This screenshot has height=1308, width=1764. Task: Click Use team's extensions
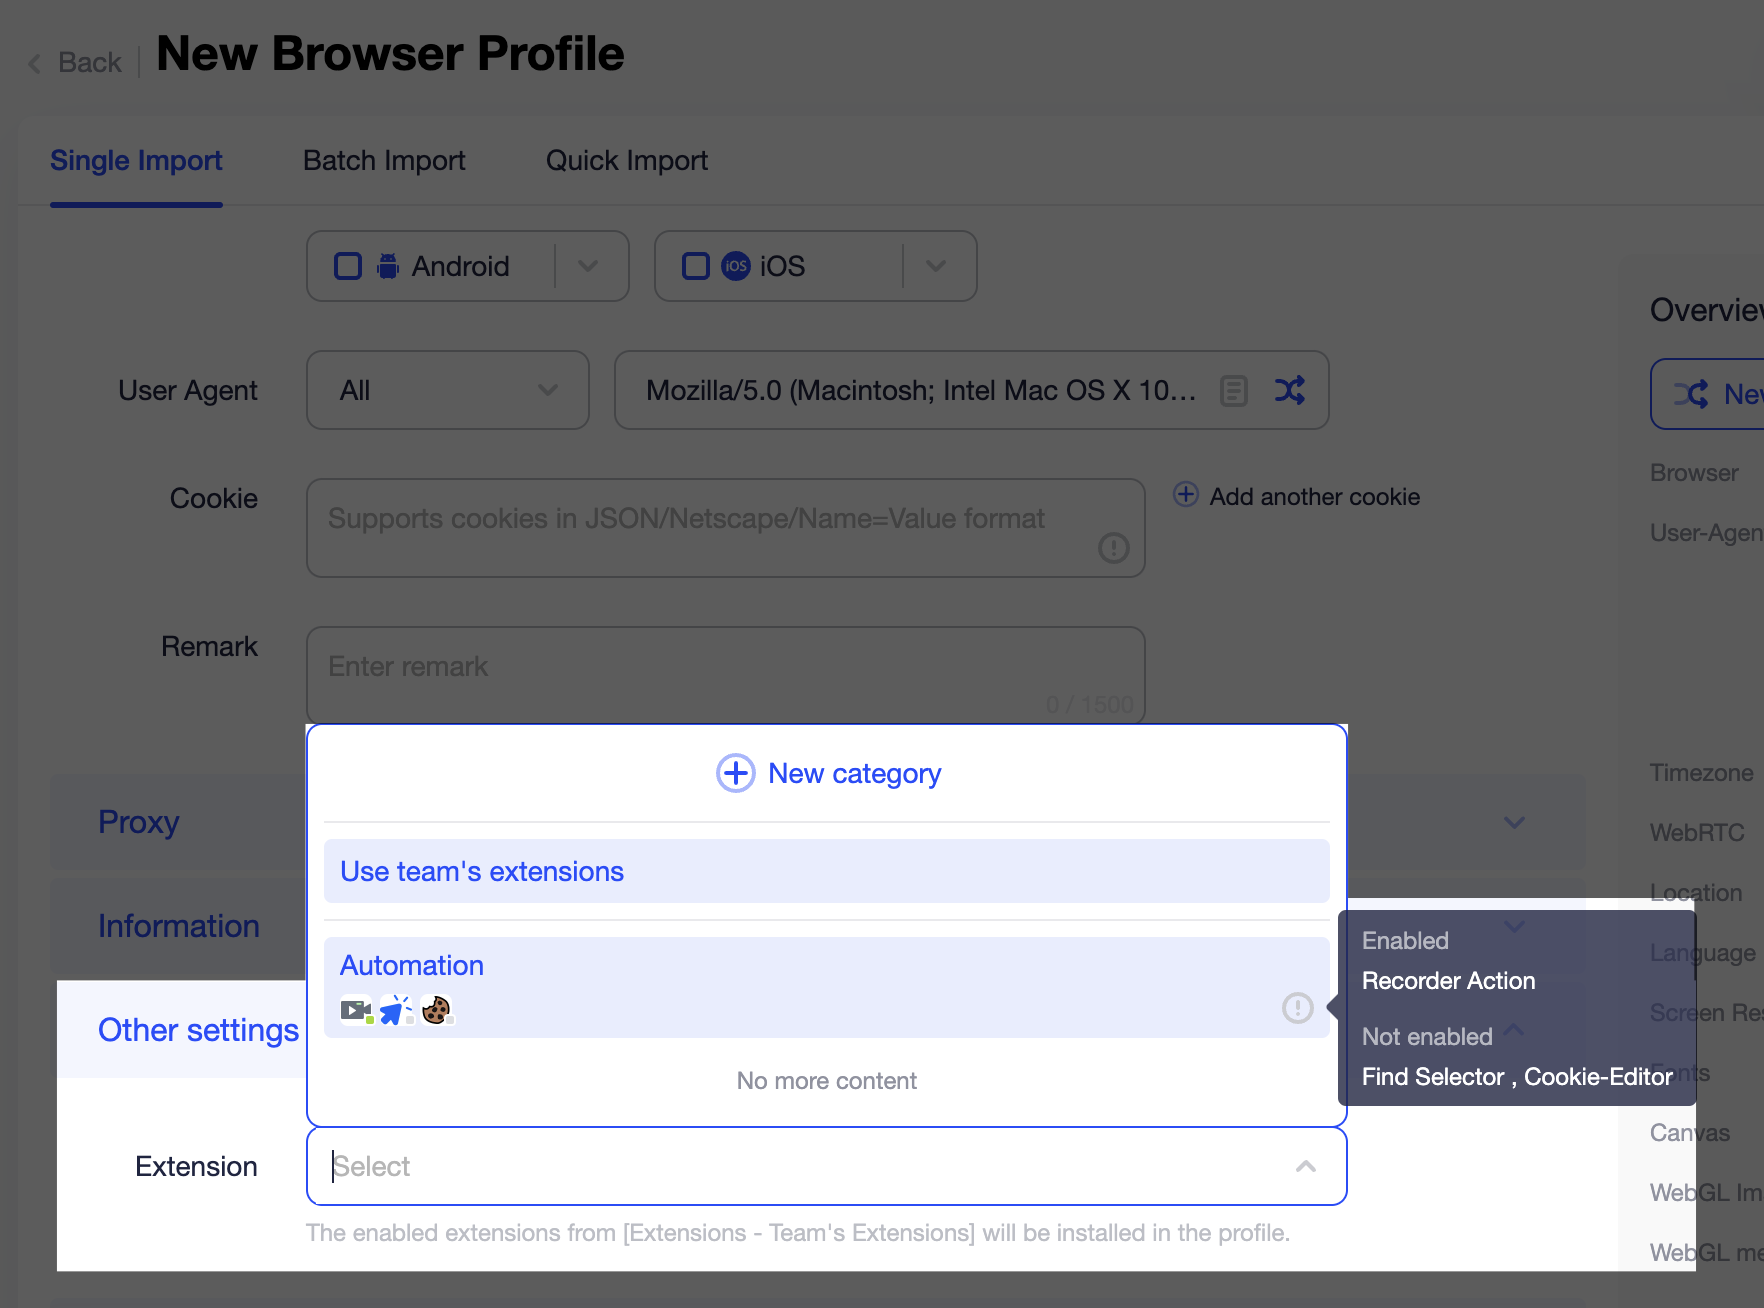pos(481,871)
